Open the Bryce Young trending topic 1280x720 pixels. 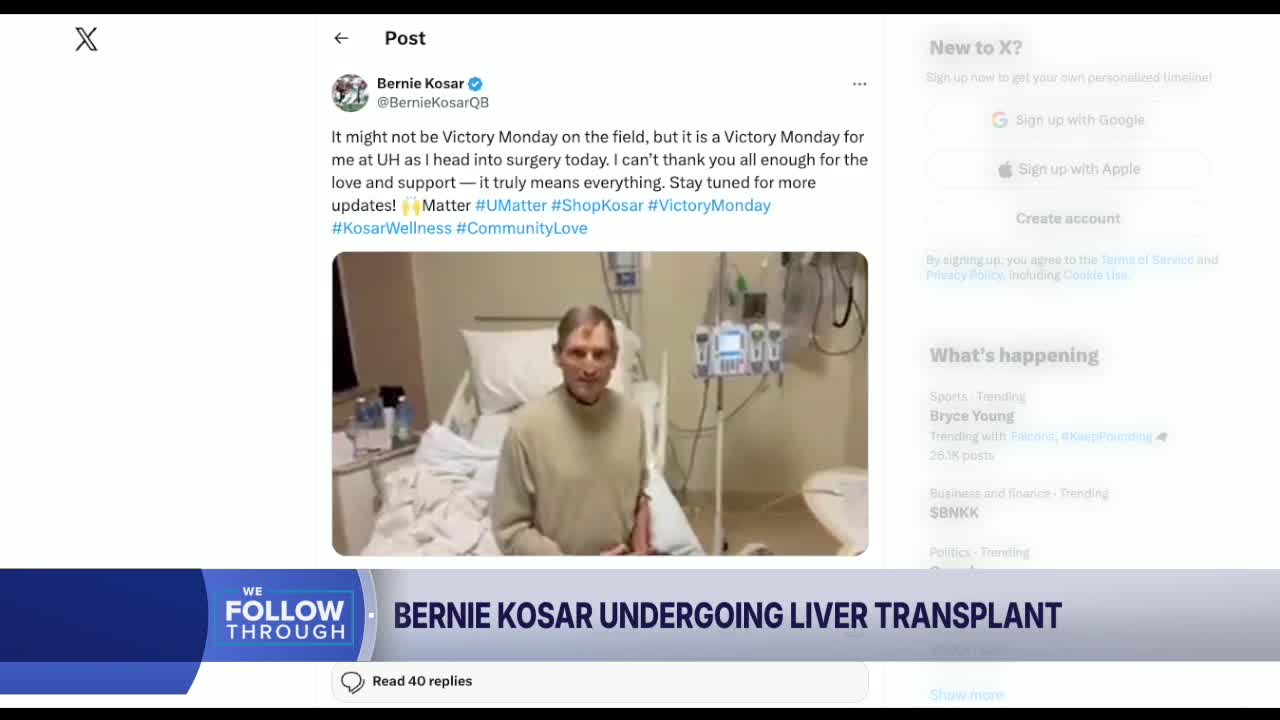click(x=972, y=416)
